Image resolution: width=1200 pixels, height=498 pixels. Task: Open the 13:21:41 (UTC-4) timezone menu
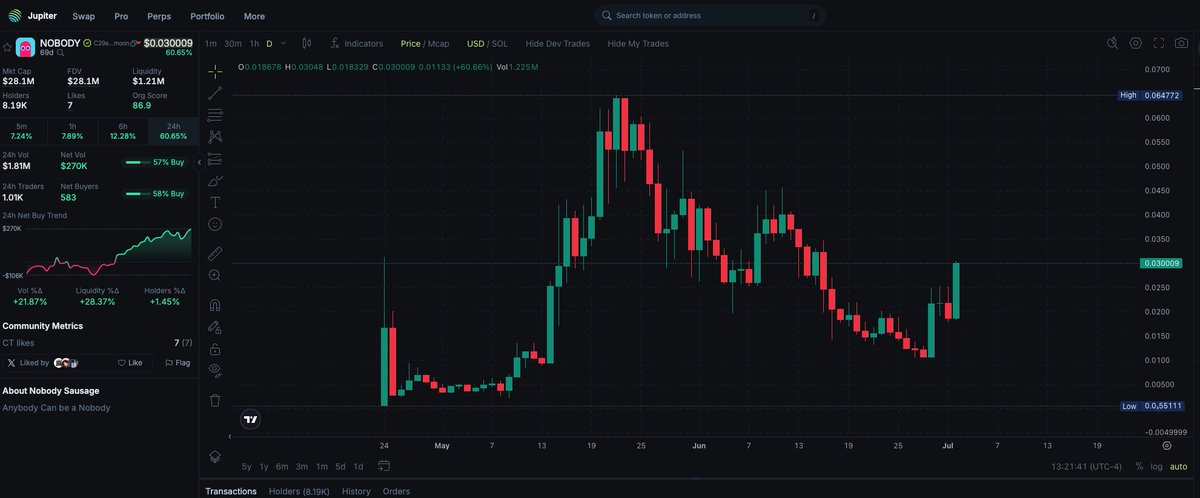pos(1087,466)
